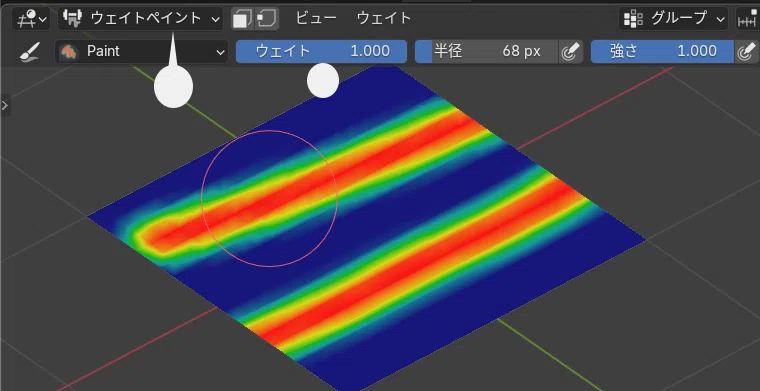760x391 pixels.
Task: Toggle radius pen pressure icon
Action: tap(570, 51)
